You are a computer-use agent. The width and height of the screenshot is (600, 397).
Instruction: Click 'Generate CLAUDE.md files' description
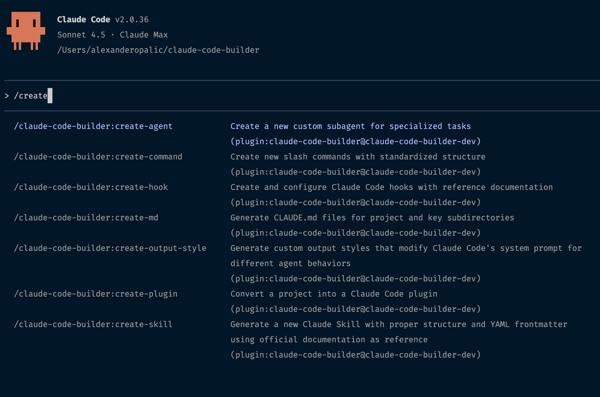coord(372,217)
